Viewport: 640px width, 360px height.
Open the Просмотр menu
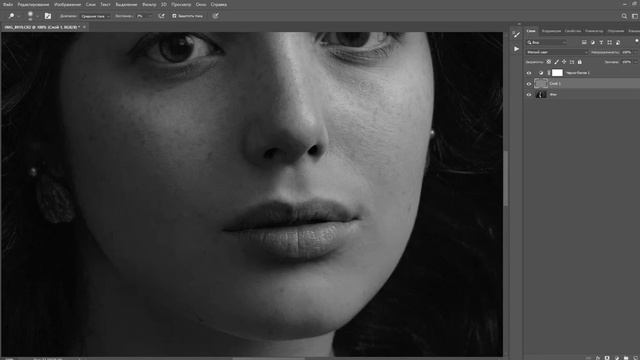(181, 4)
